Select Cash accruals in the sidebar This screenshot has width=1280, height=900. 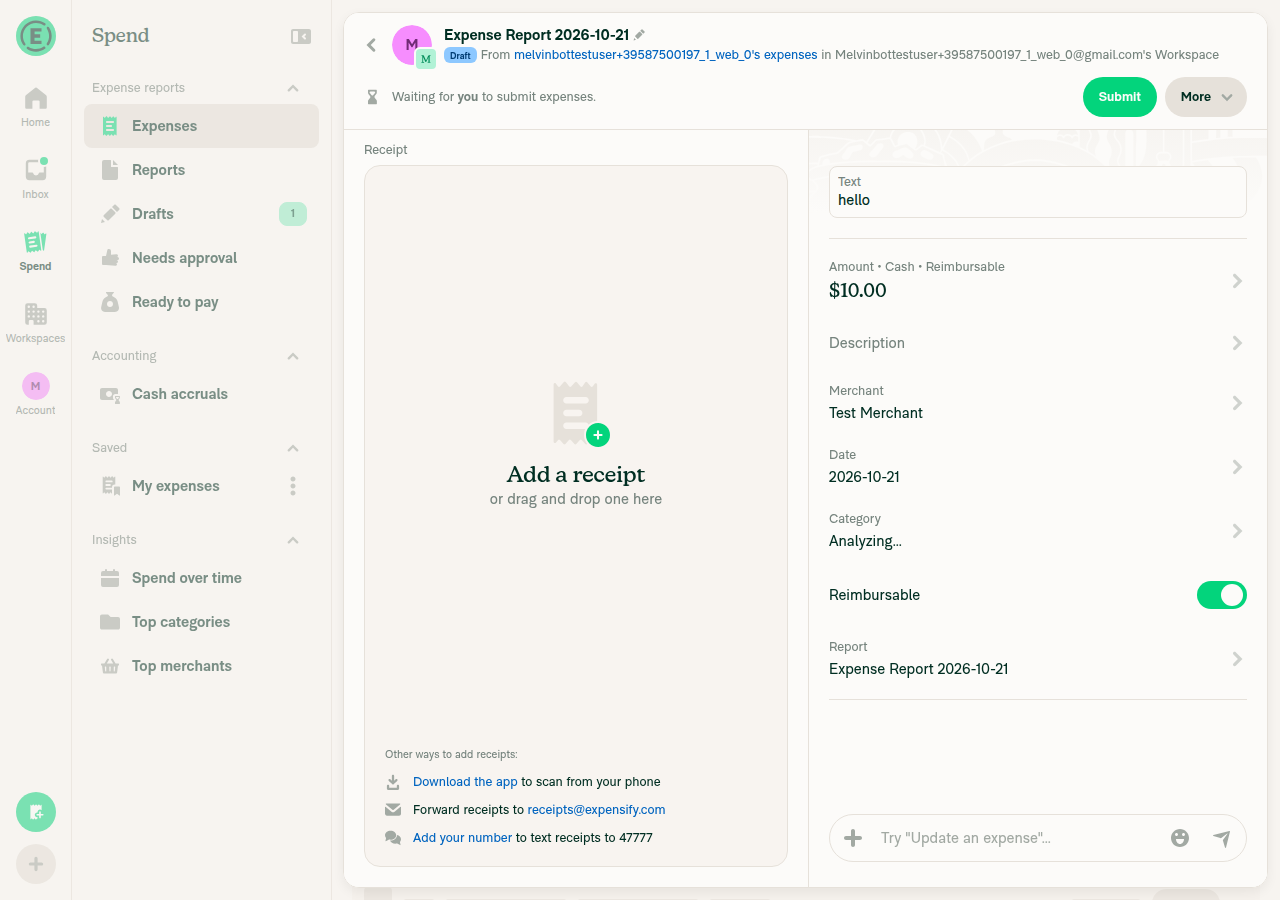click(x=201, y=394)
